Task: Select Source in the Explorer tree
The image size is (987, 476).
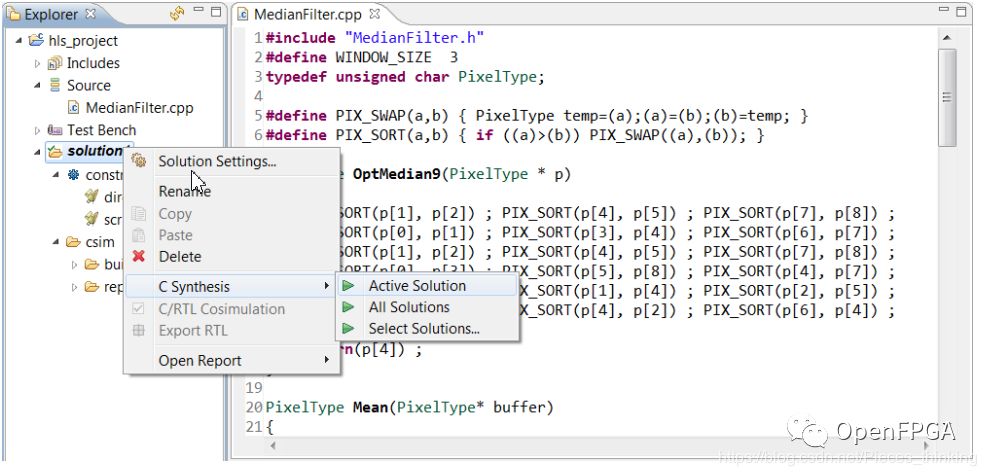Action: point(89,85)
